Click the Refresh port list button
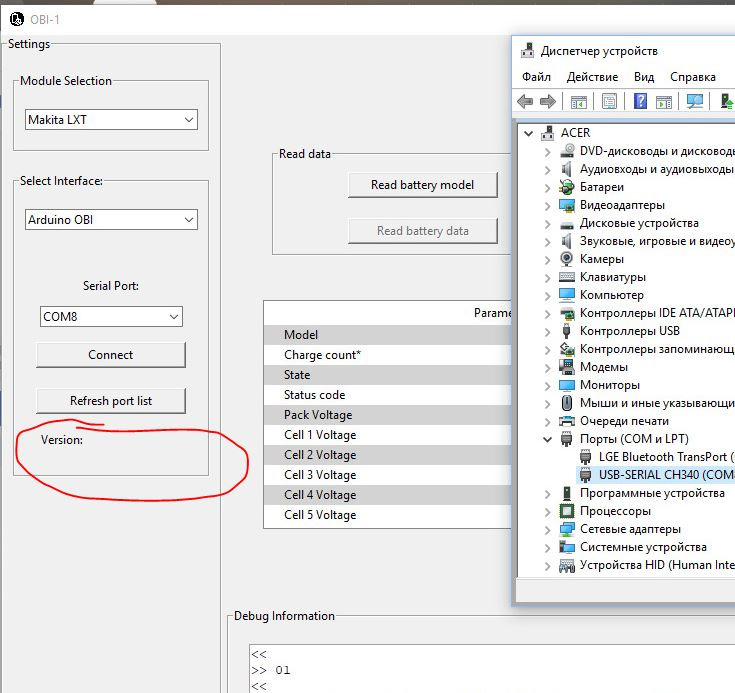Image resolution: width=735 pixels, height=693 pixels. (x=111, y=401)
